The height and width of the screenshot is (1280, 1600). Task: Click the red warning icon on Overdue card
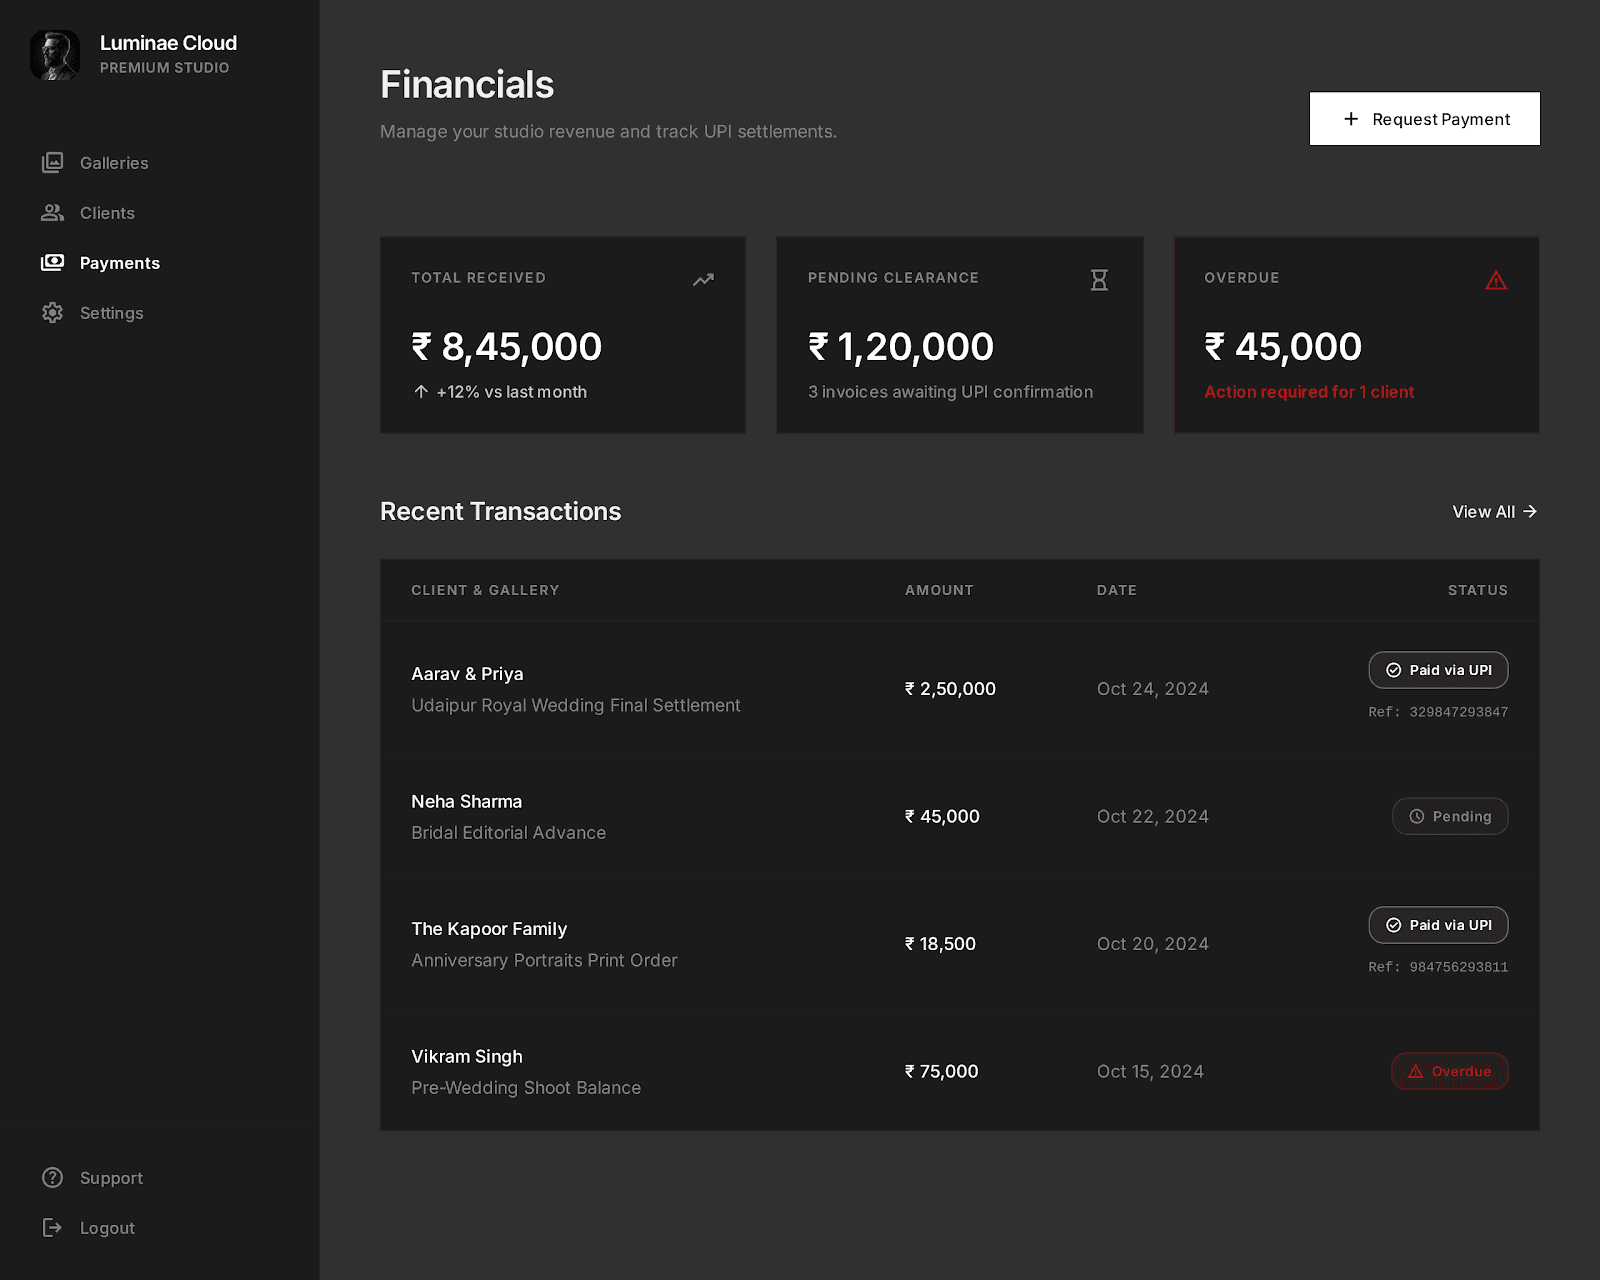tap(1496, 280)
